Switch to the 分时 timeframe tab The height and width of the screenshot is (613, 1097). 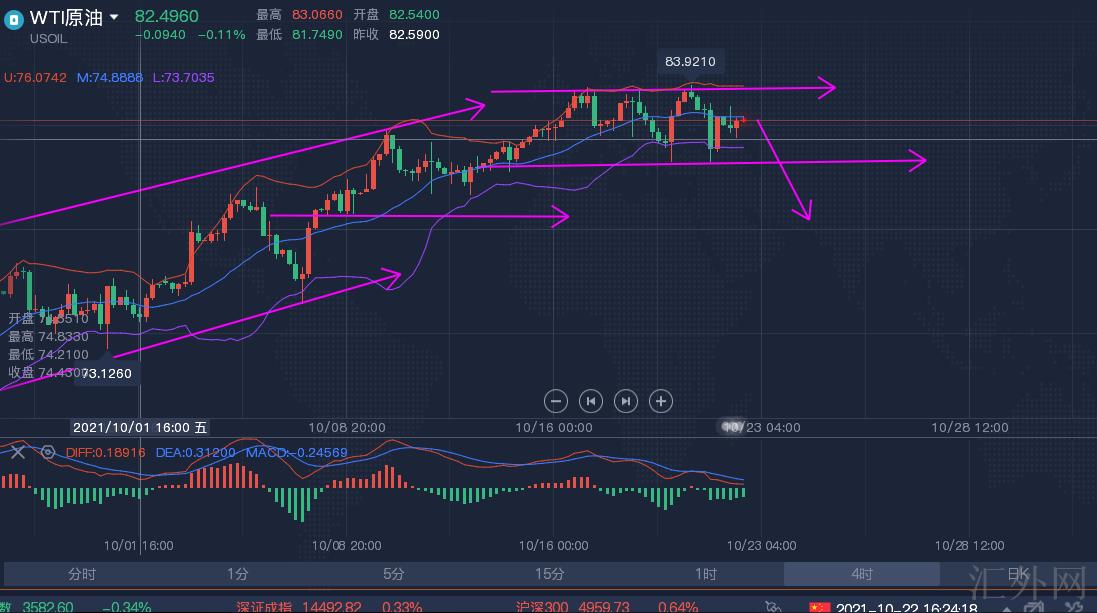(x=82, y=574)
